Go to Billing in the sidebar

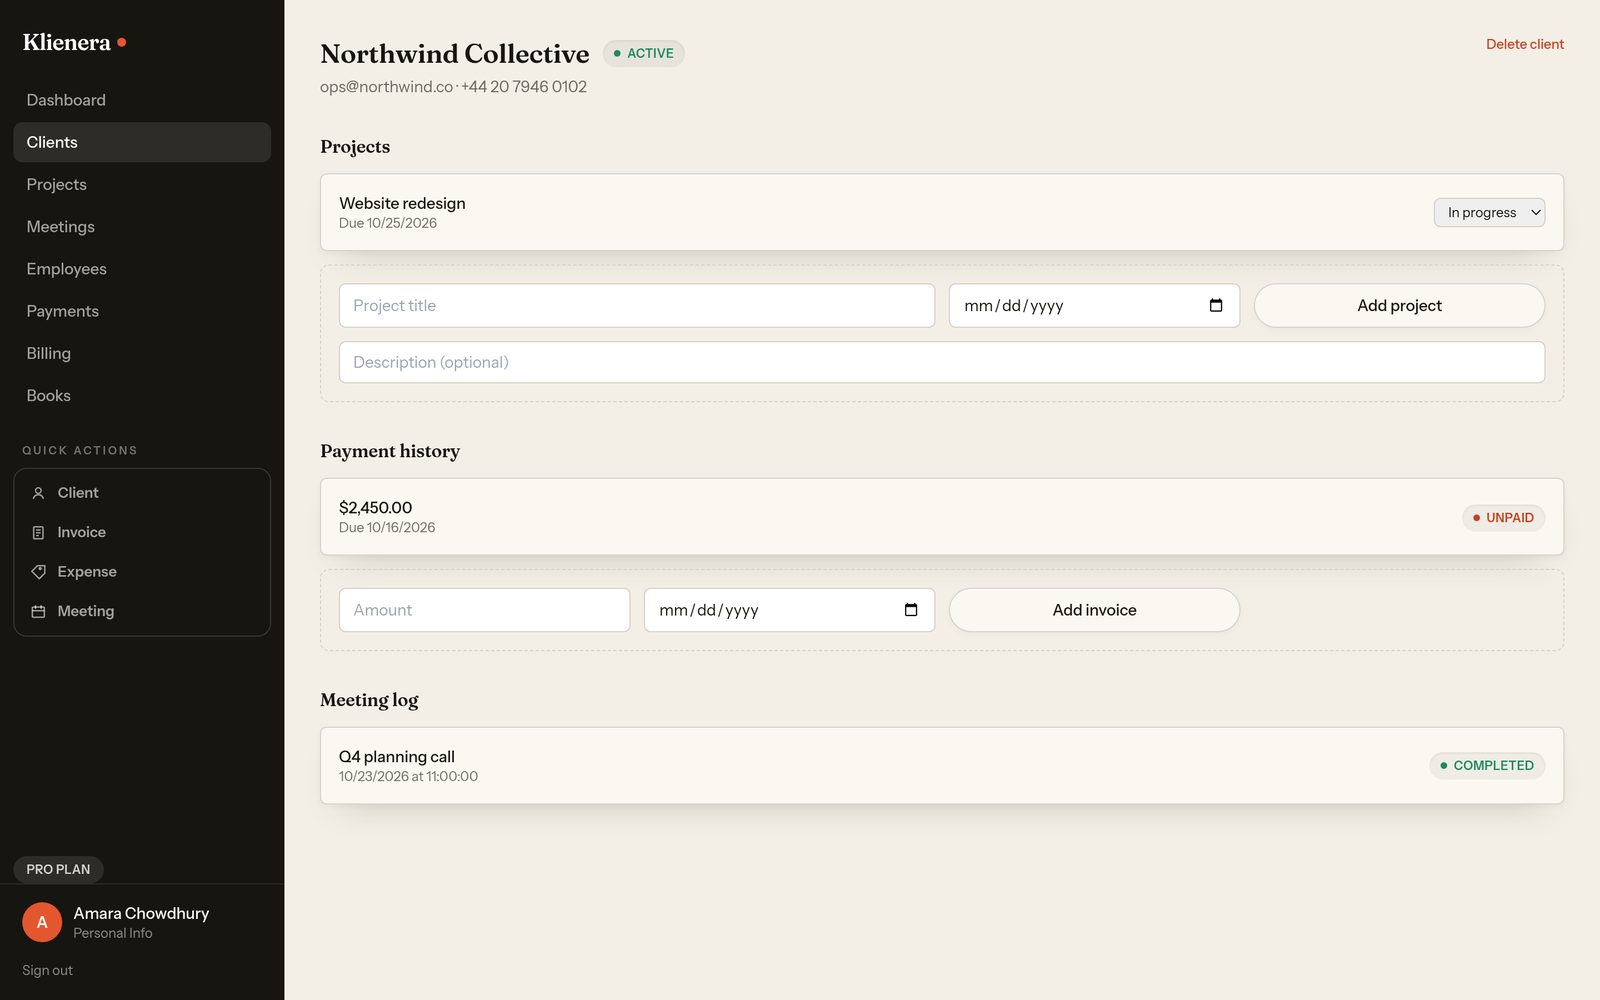click(142, 353)
